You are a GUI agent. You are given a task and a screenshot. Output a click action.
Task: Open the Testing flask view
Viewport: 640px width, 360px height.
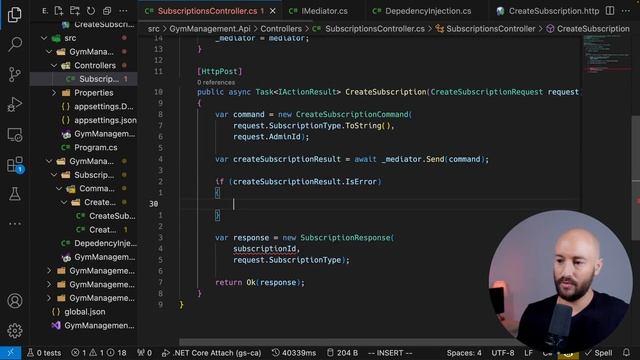pyautogui.click(x=15, y=194)
